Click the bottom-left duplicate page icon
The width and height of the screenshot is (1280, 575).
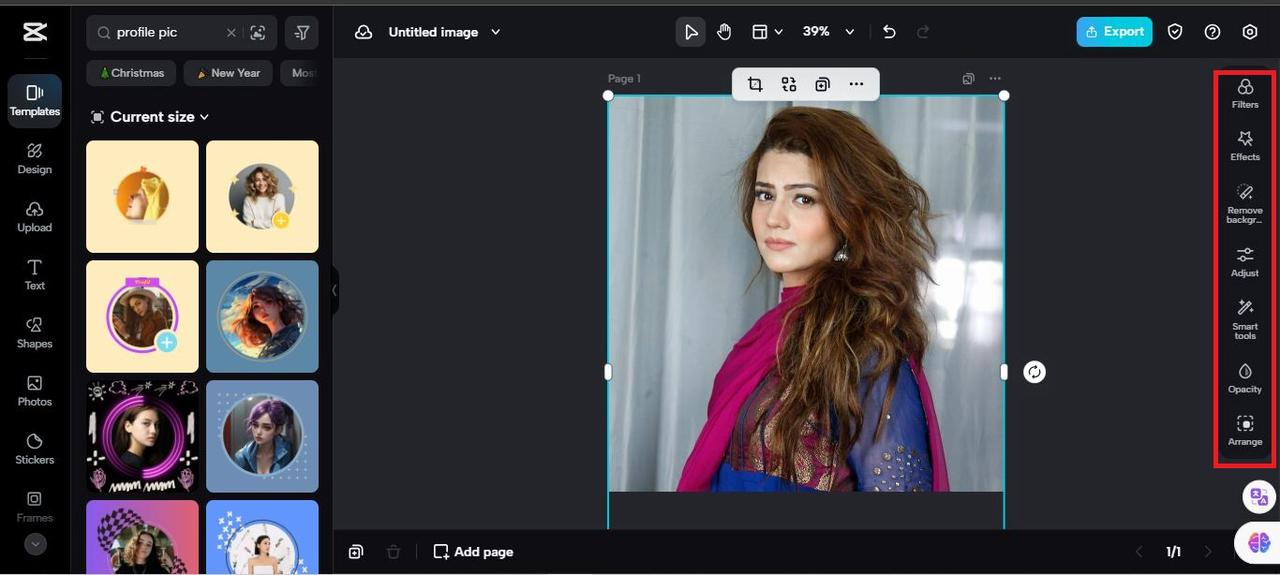[x=356, y=552]
